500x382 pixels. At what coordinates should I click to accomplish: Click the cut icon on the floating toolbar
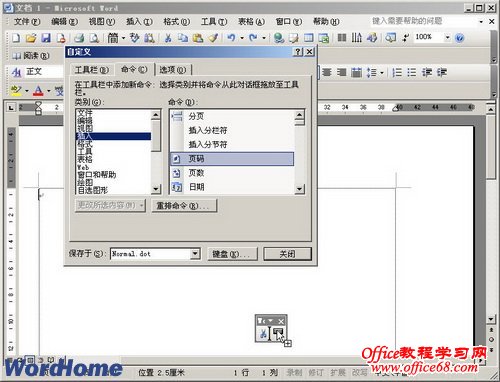[263, 333]
